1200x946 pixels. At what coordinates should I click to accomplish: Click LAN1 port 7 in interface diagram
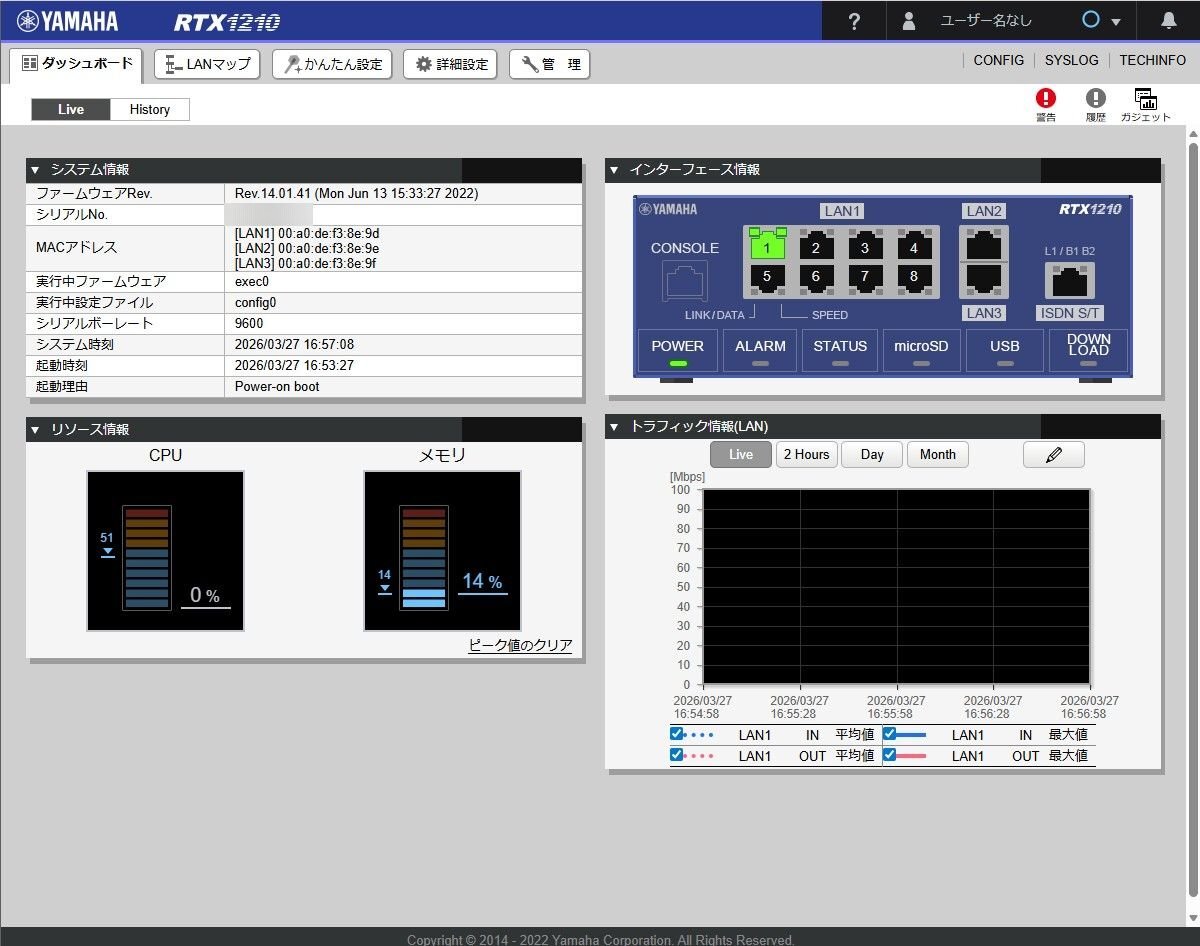(x=865, y=277)
